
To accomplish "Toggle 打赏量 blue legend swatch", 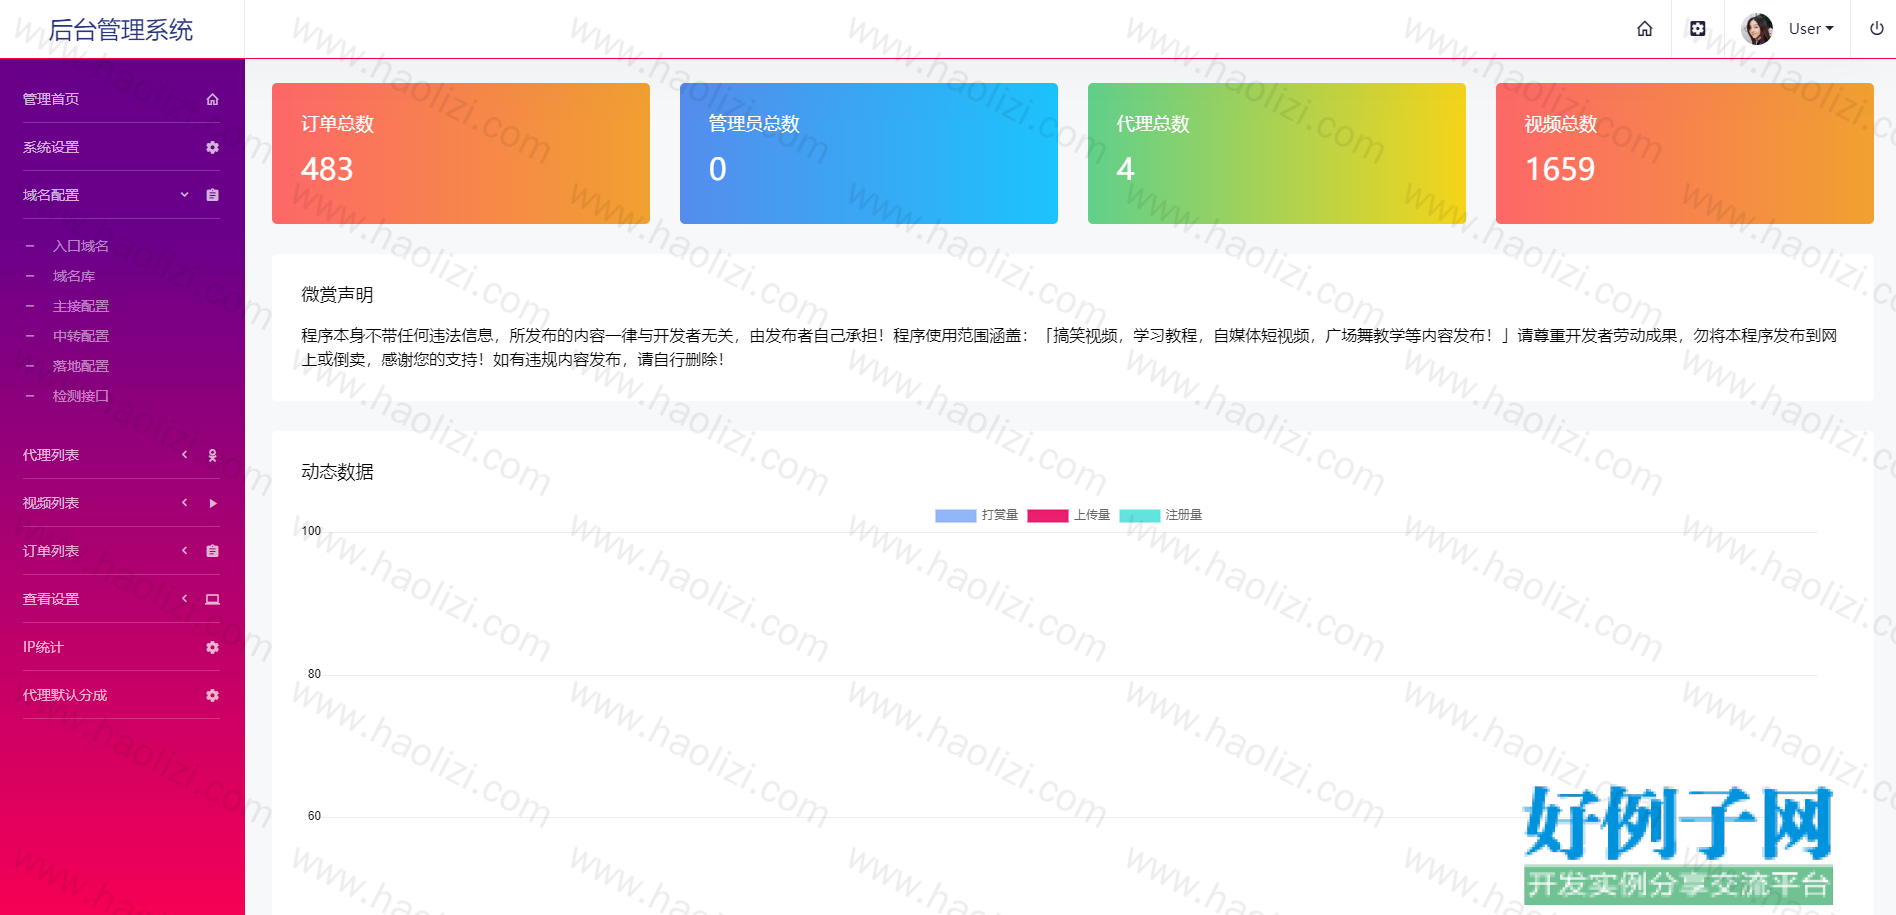I will (956, 516).
